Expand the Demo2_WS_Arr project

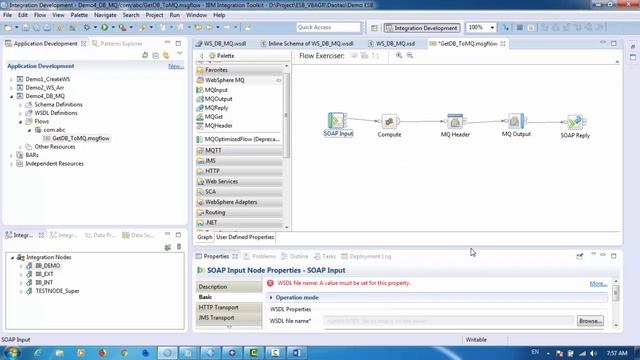tap(11, 88)
